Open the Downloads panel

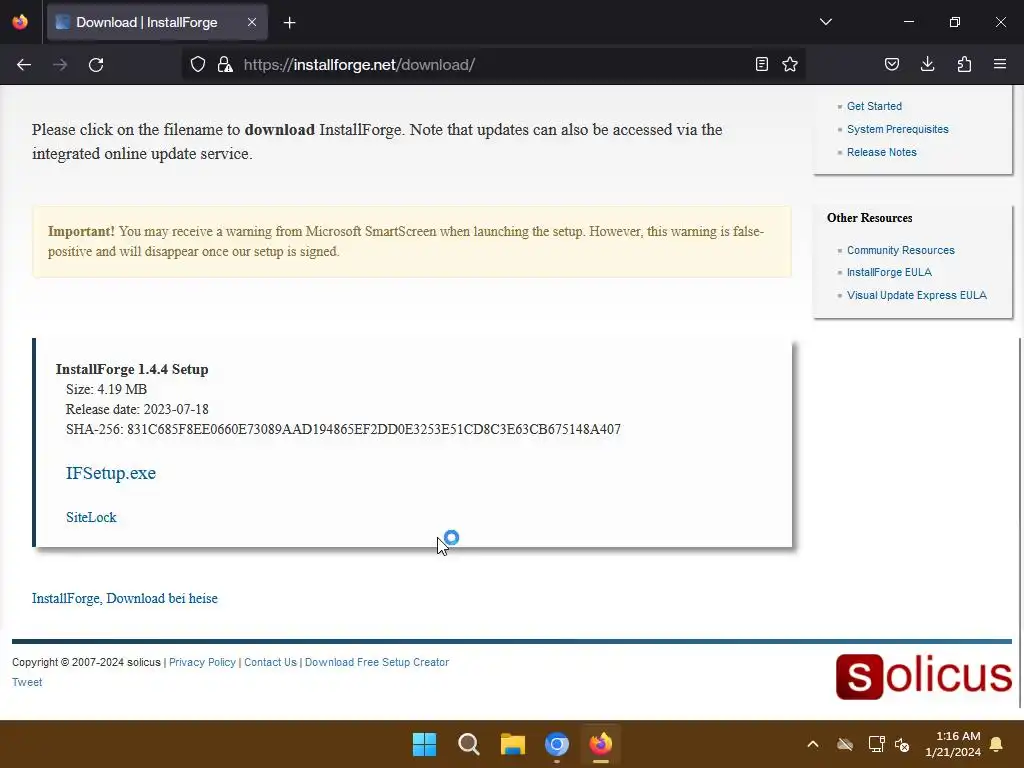pyautogui.click(x=928, y=64)
